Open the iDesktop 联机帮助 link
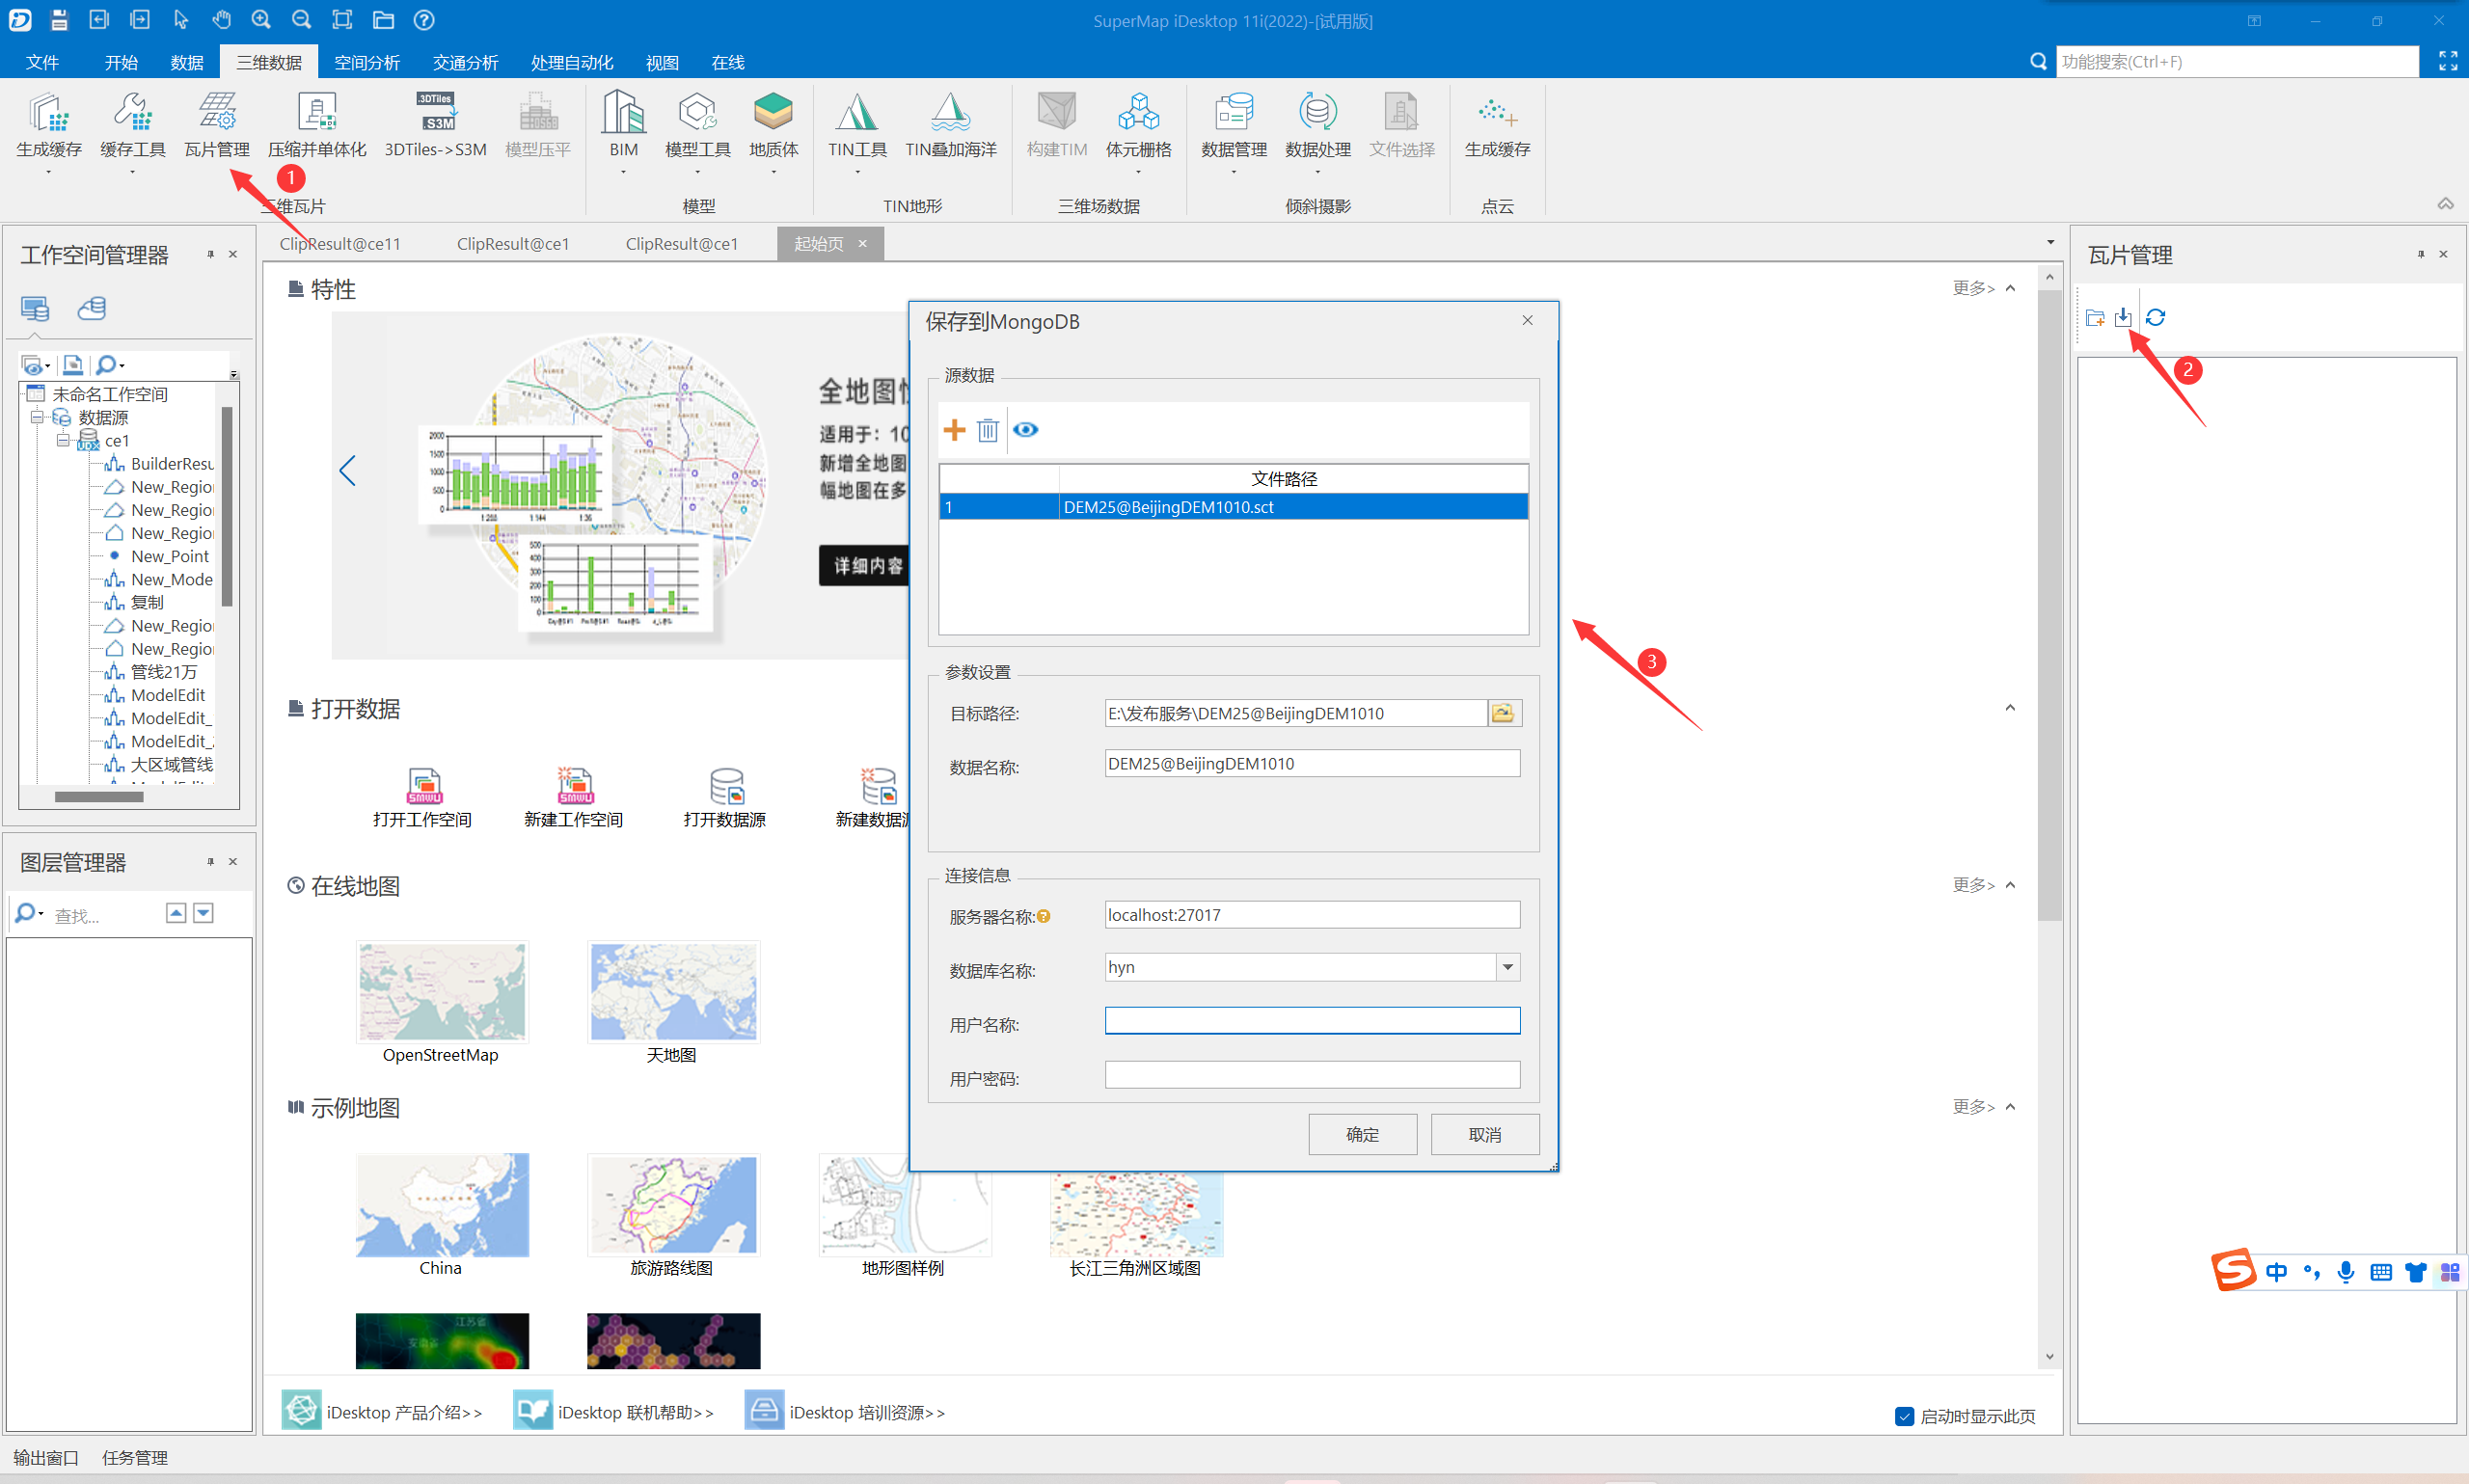 (x=634, y=1412)
